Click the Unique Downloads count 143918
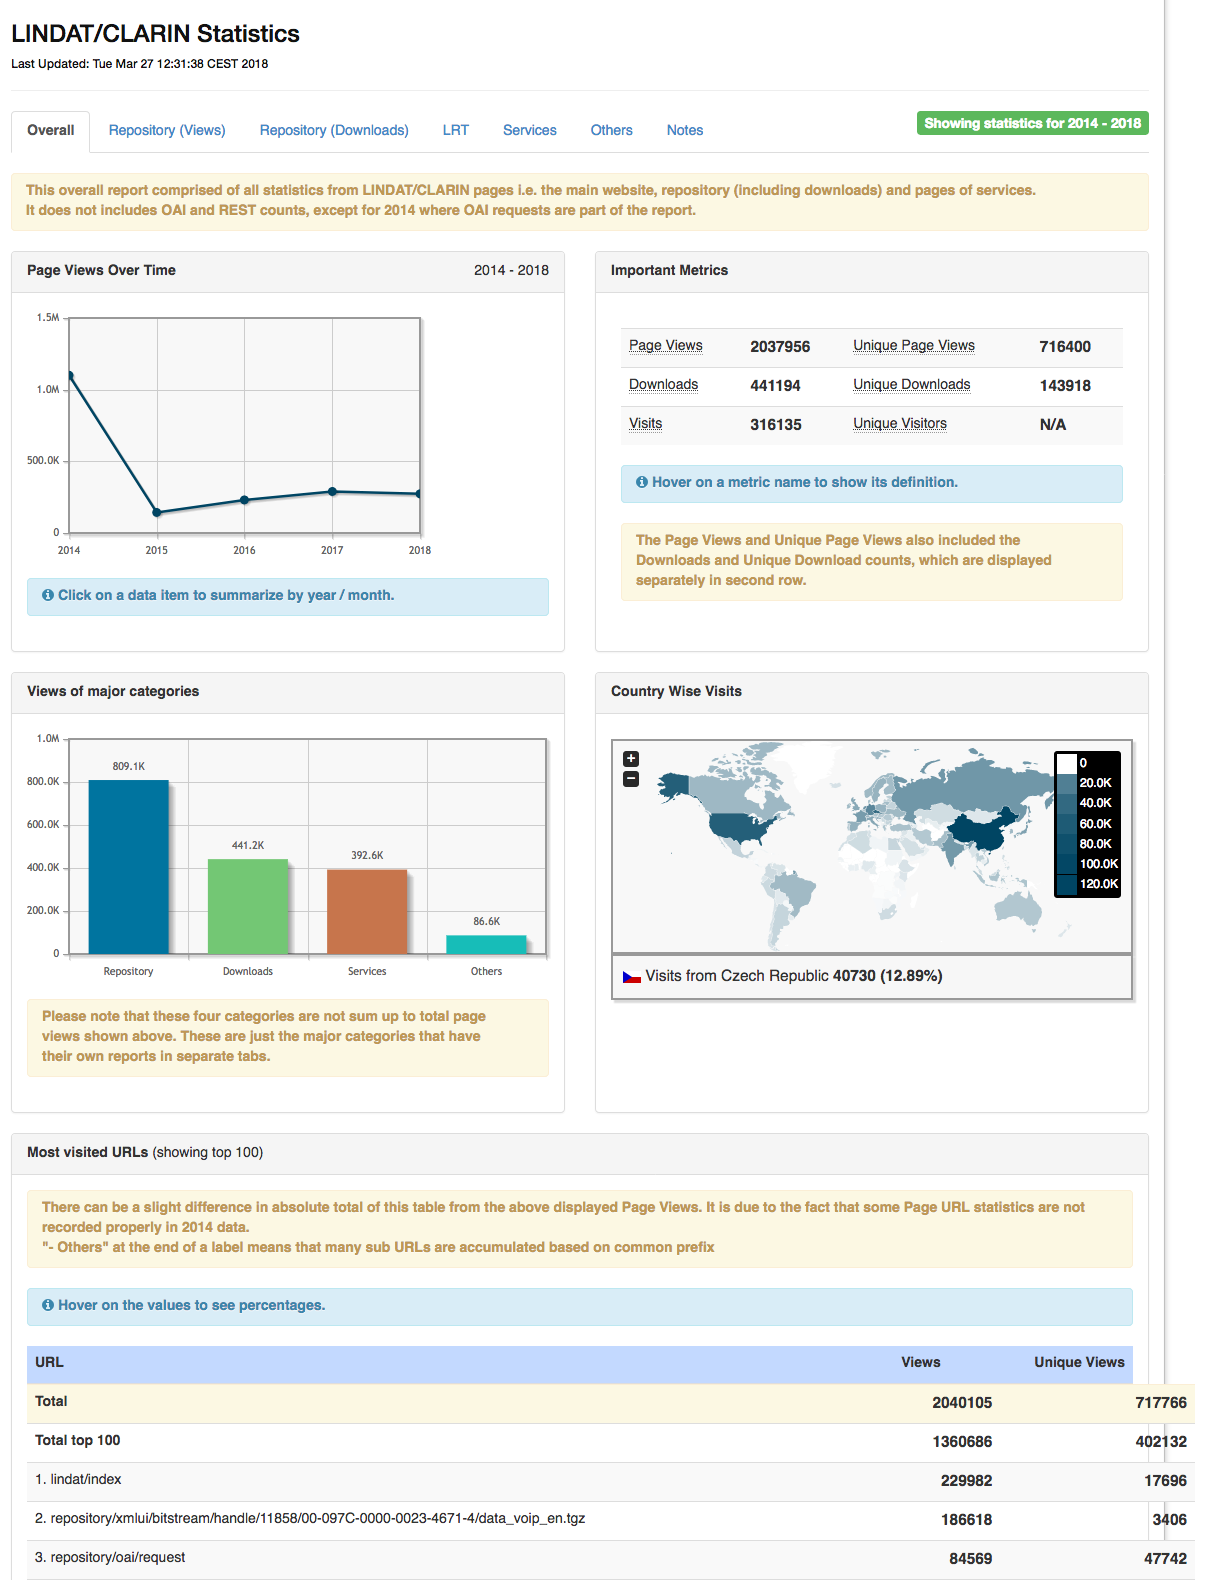The image size is (1208, 1580). (x=1065, y=386)
